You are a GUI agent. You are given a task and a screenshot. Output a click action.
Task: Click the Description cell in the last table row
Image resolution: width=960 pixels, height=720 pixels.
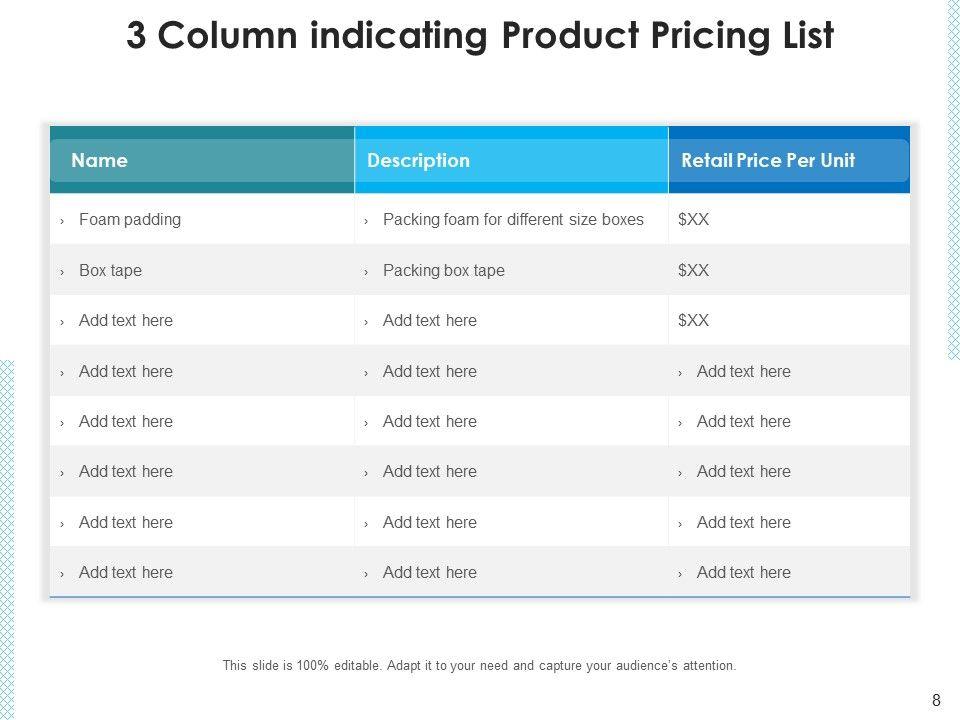tap(430, 572)
